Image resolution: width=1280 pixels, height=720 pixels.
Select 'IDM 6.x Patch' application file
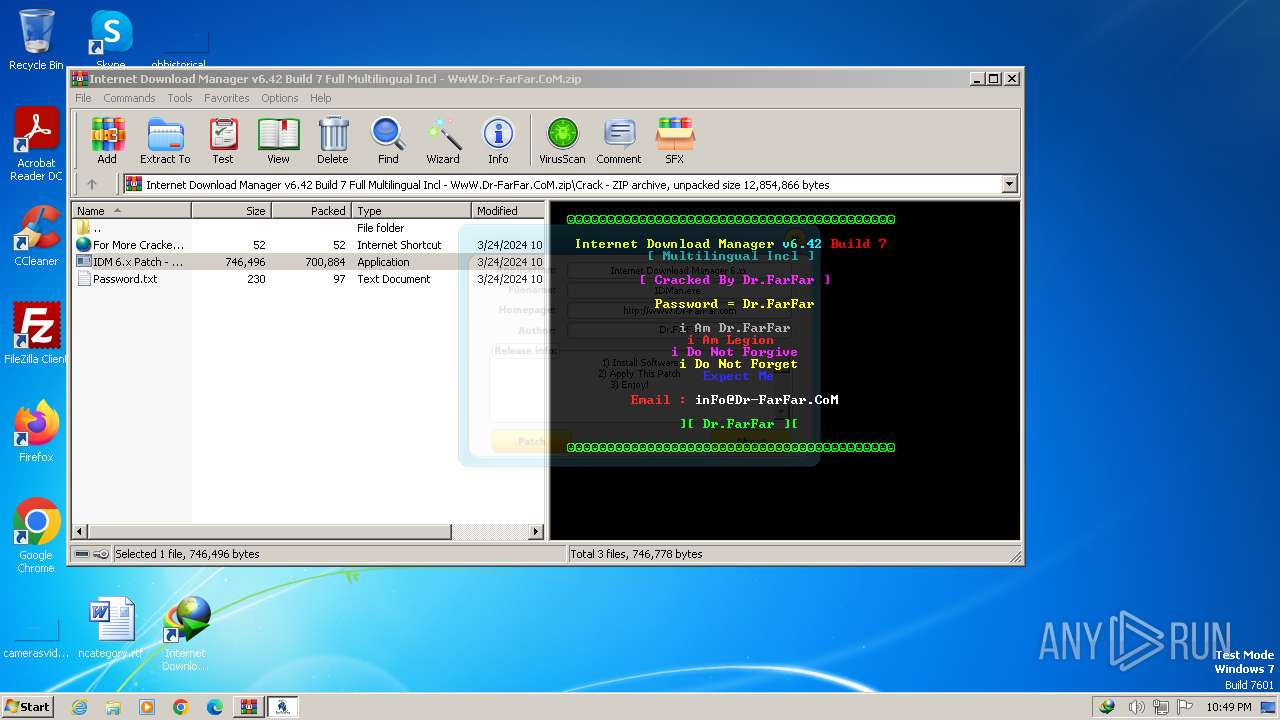tap(308, 262)
